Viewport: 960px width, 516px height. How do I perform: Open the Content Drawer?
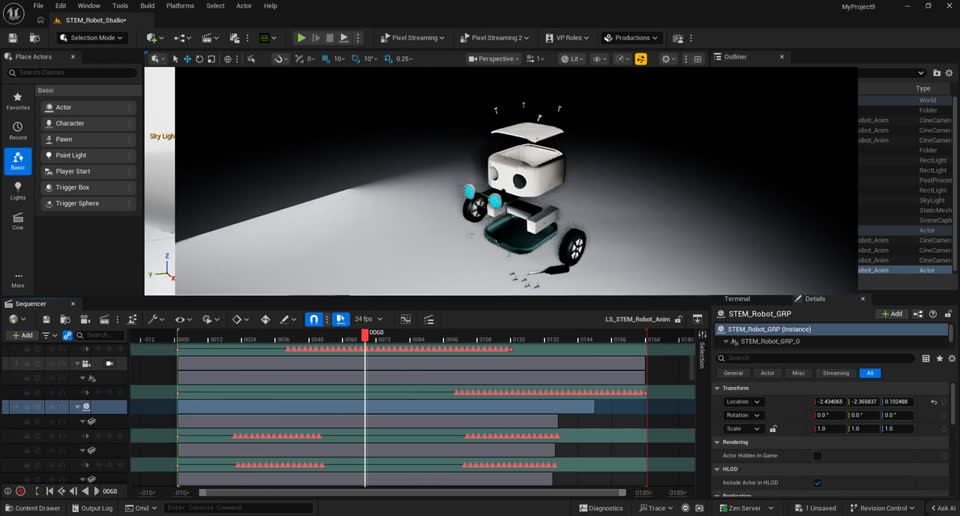coord(32,508)
